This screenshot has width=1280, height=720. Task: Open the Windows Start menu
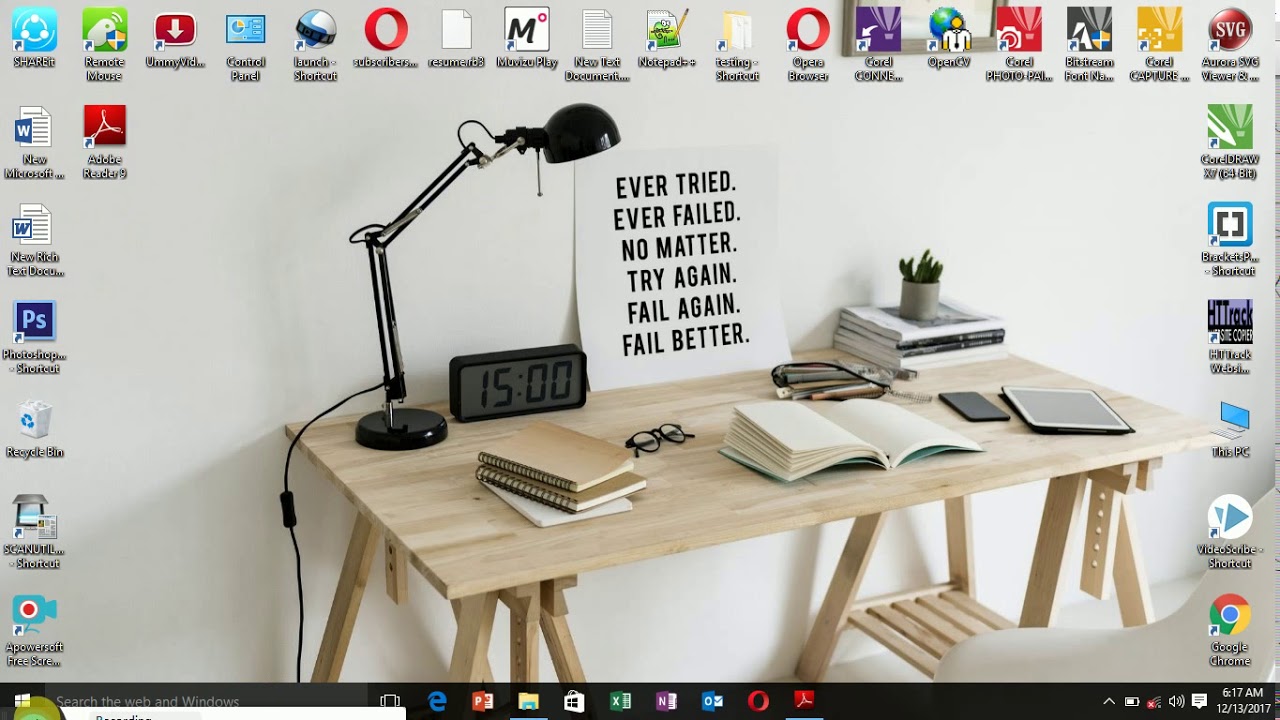pos(22,701)
